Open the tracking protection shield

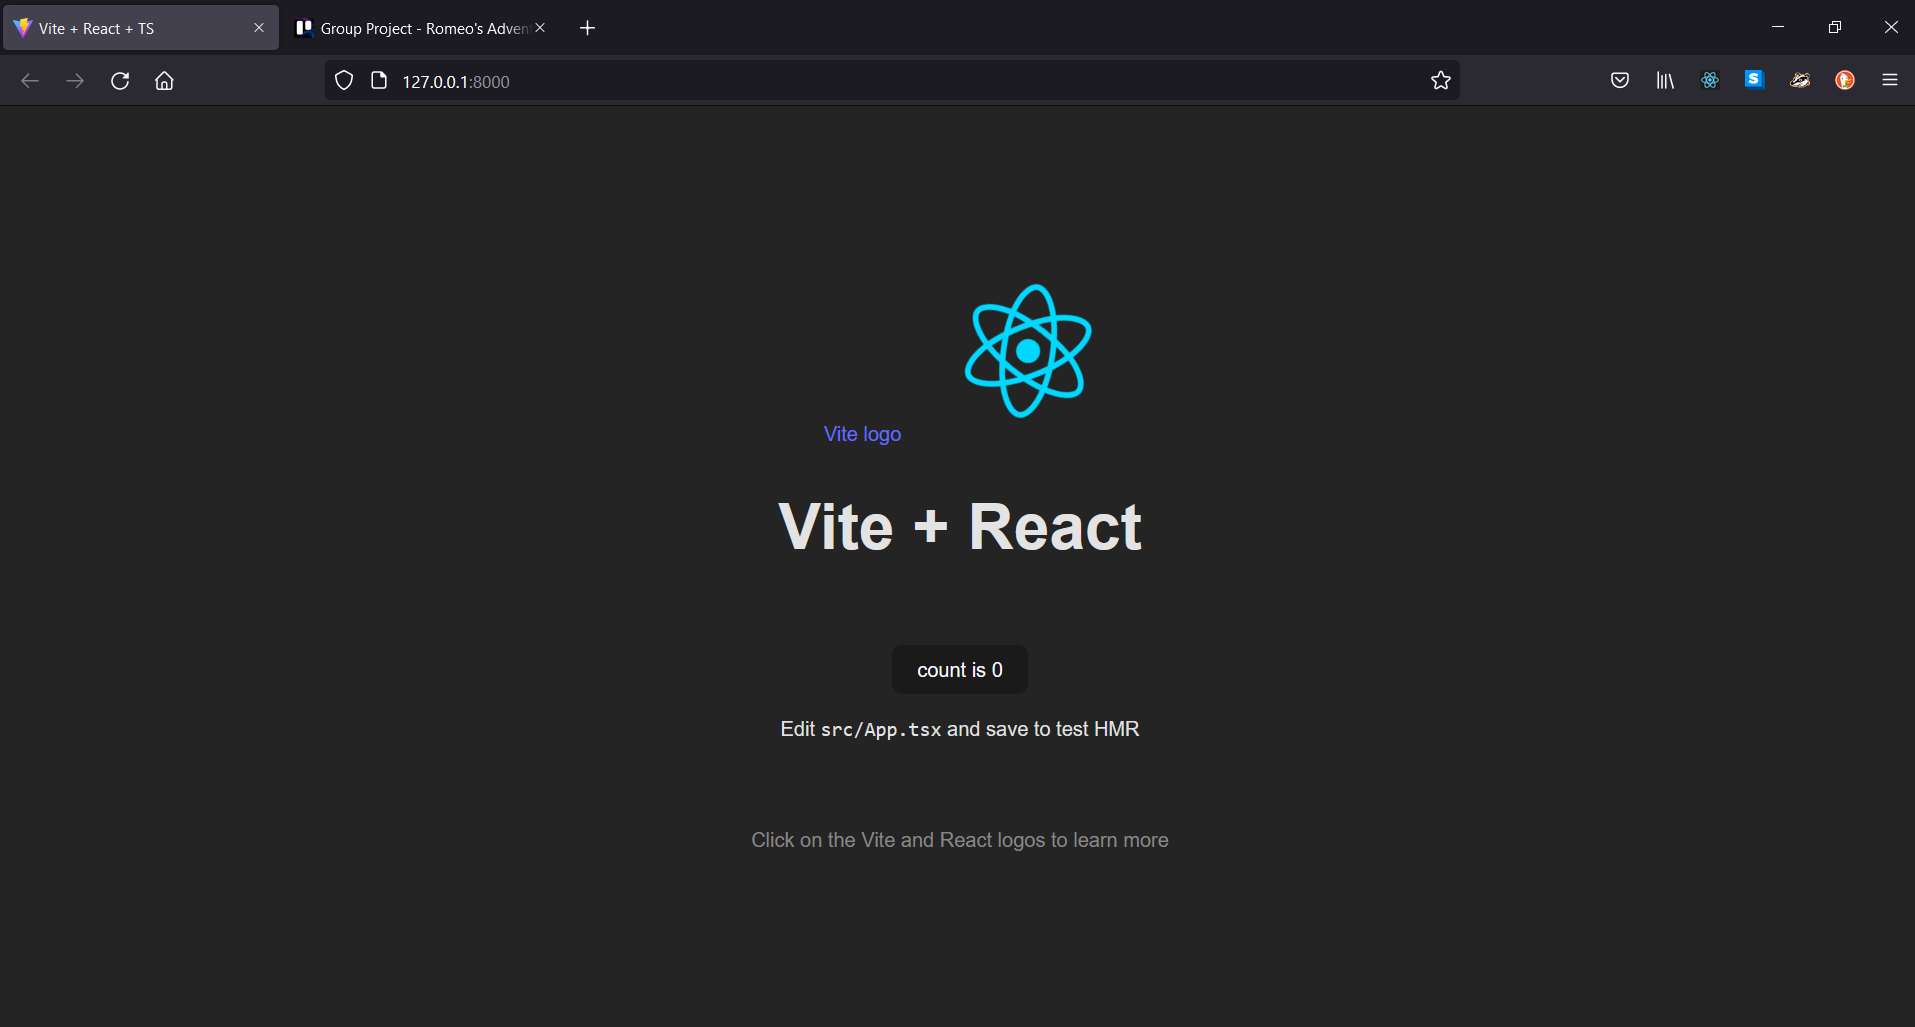click(x=344, y=81)
